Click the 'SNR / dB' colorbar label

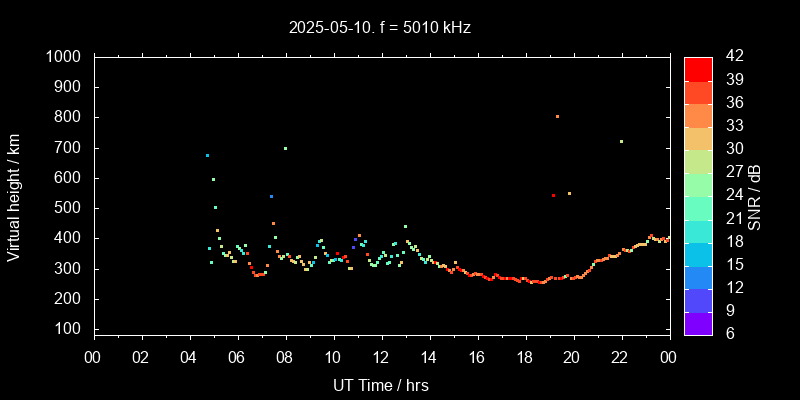[x=754, y=195]
